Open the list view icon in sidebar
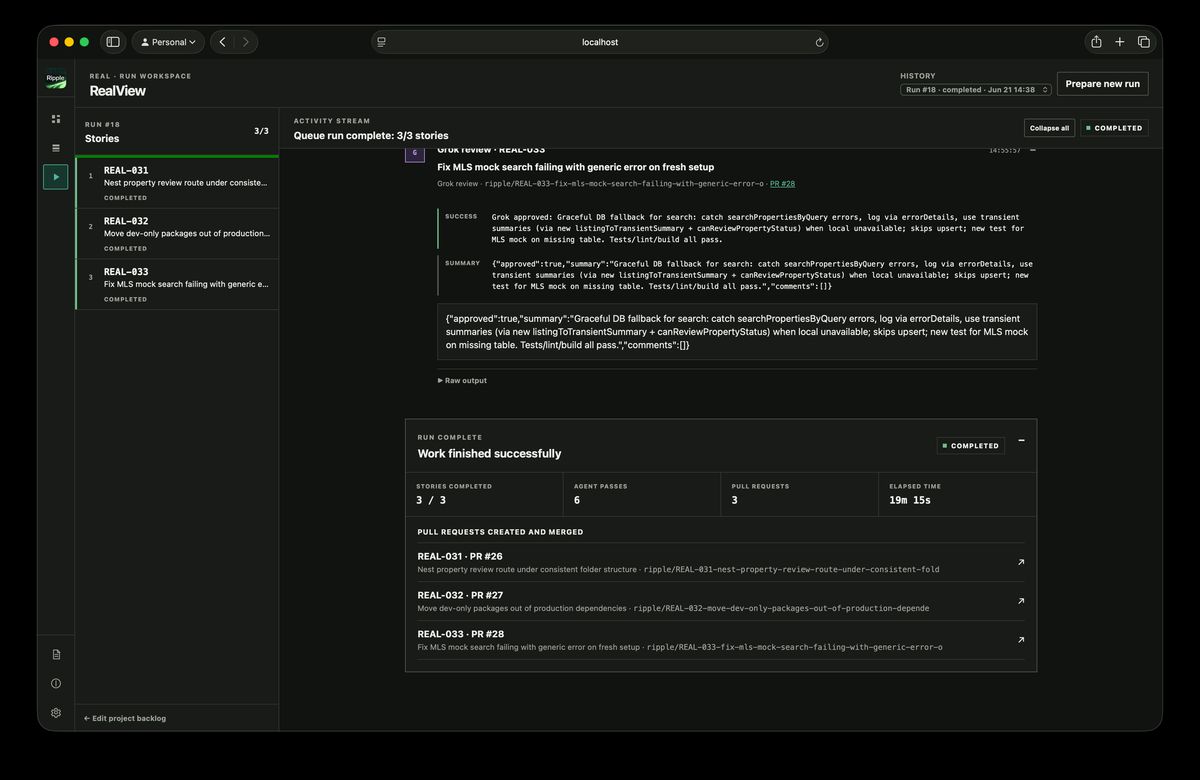 coord(56,148)
